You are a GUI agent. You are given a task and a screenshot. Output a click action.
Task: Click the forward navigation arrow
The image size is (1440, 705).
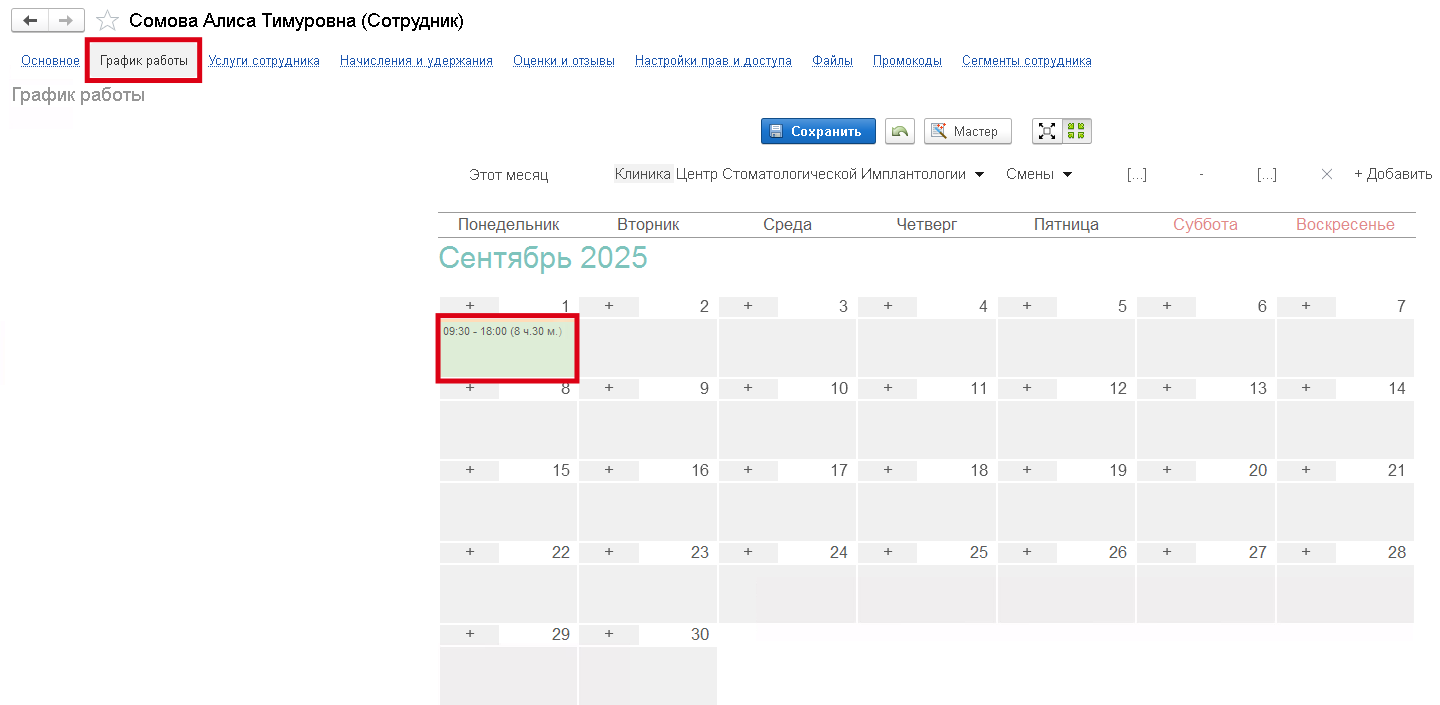(x=66, y=21)
